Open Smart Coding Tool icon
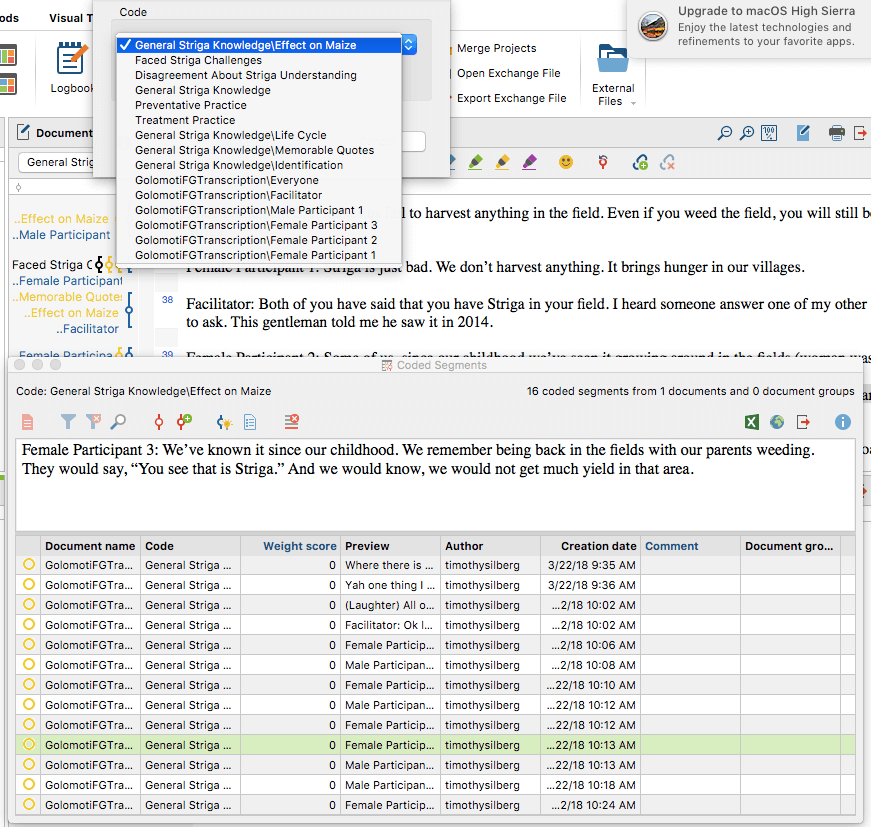Image resolution: width=871 pixels, height=827 pixels. 224,423
